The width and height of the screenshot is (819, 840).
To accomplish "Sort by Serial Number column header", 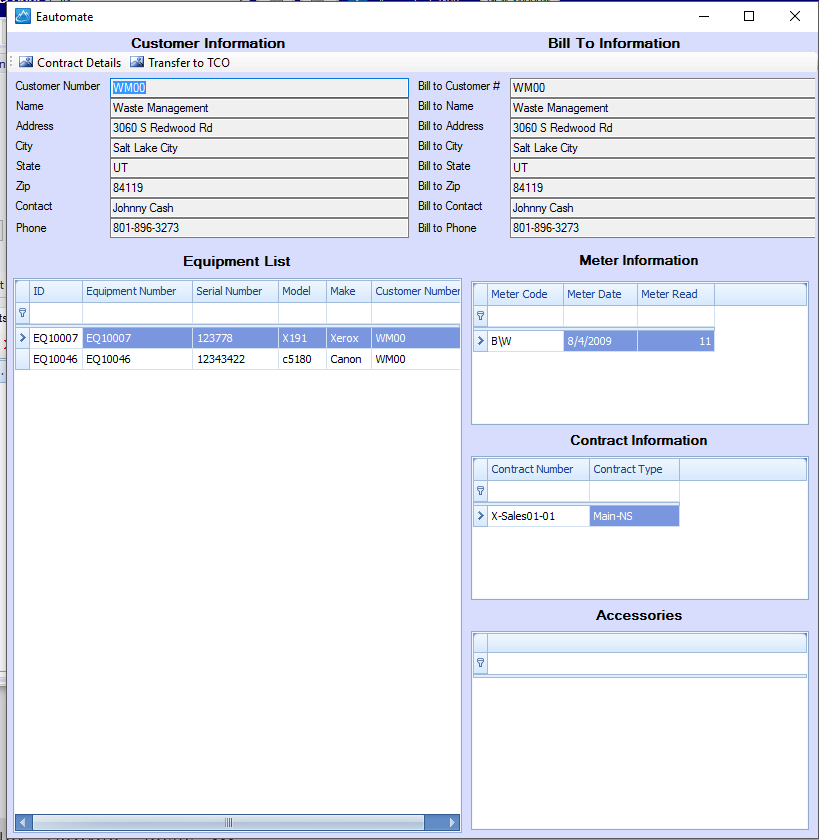I will pos(235,291).
